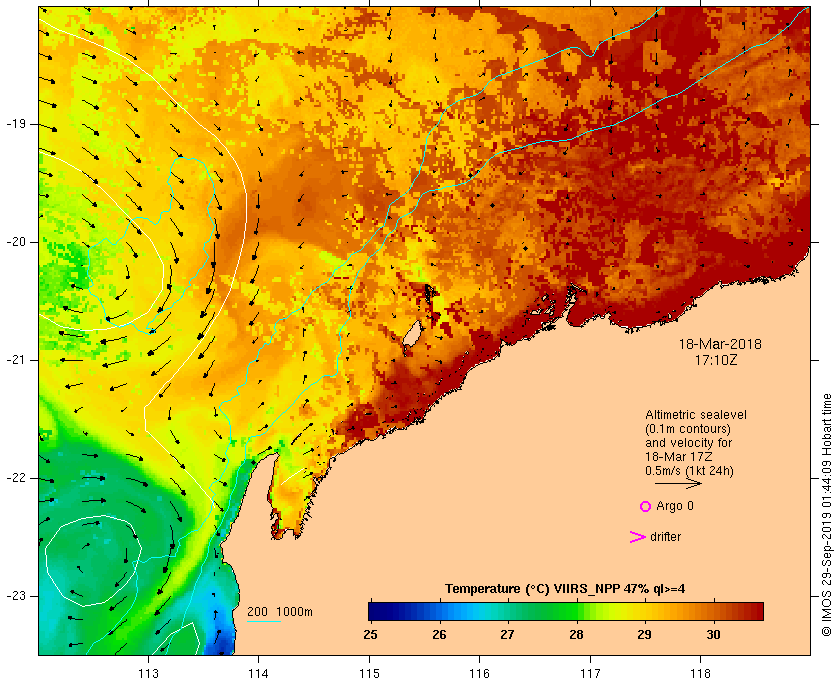Click the latitude axis label -23
Screen dimensions: 840x680
(16, 596)
